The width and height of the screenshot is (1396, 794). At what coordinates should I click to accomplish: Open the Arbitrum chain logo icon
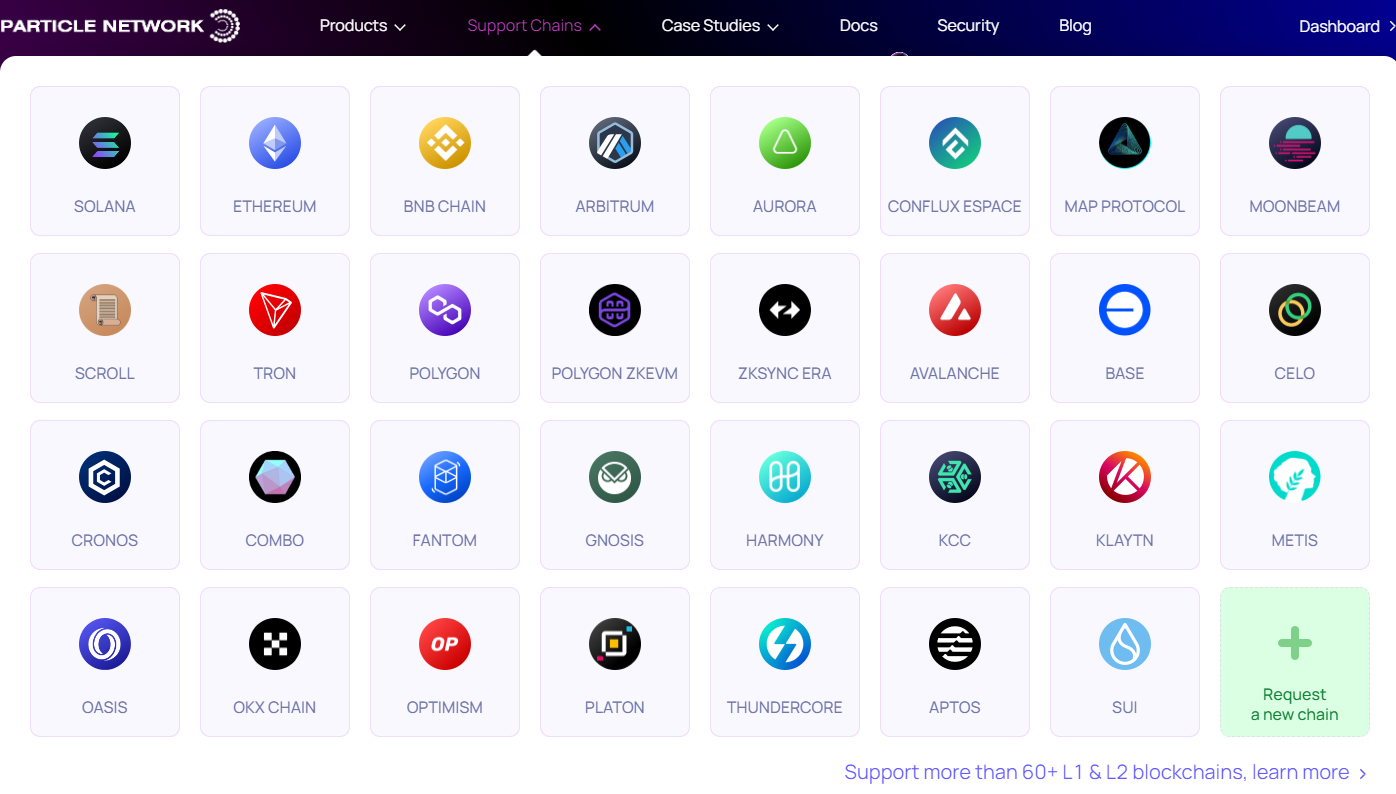[x=615, y=143]
